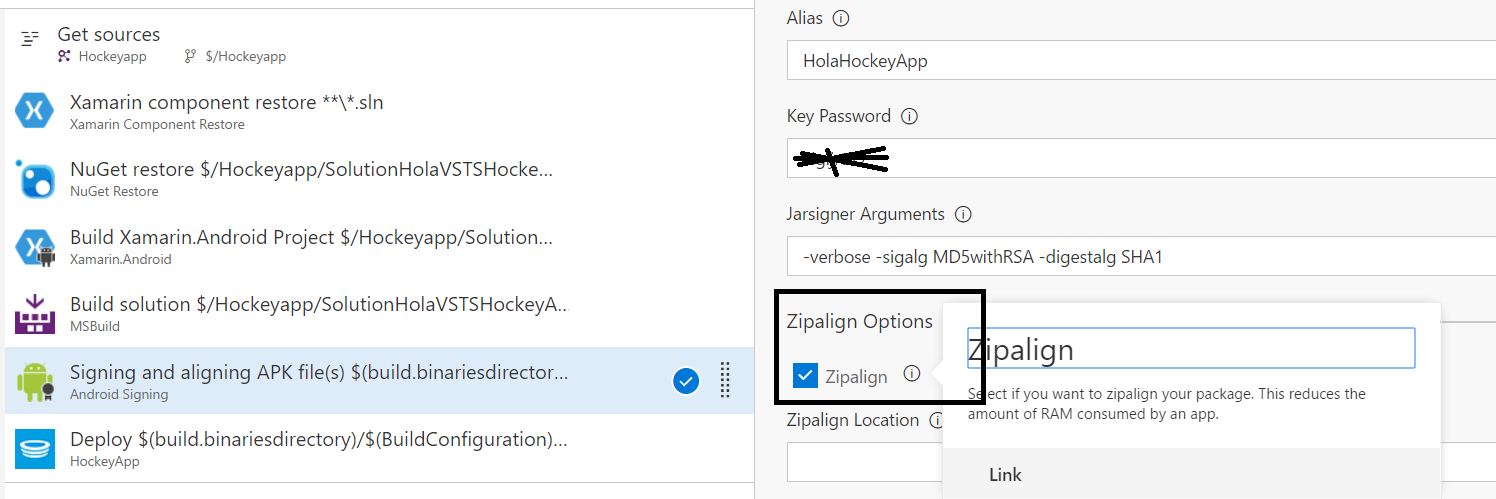
Task: Click the Xamarin component restore icon
Action: point(35,110)
